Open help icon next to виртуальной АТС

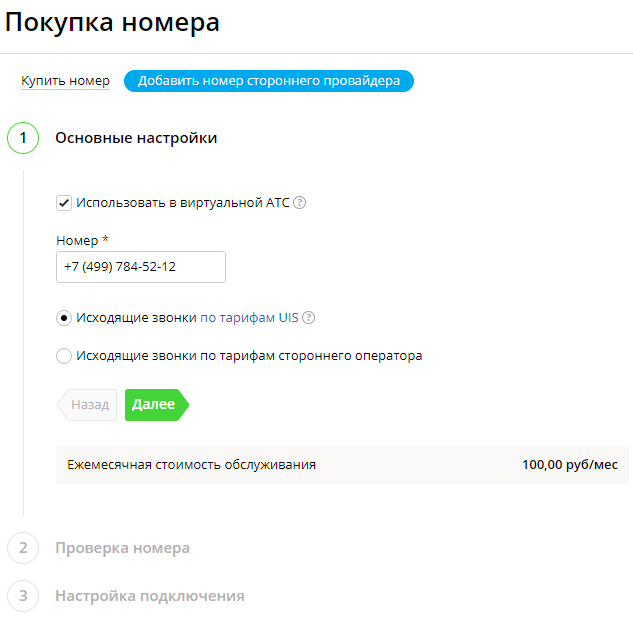(299, 202)
